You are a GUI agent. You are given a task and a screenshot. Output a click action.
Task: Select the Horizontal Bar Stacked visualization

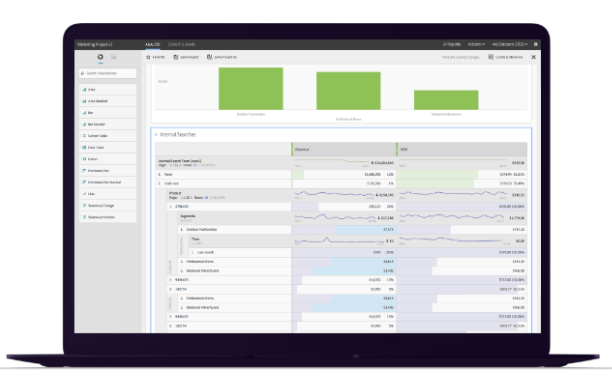coord(108,182)
